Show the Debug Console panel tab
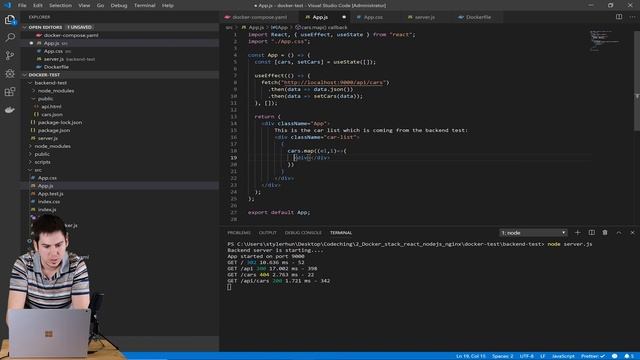The height and width of the screenshot is (360, 640). pos(303,233)
